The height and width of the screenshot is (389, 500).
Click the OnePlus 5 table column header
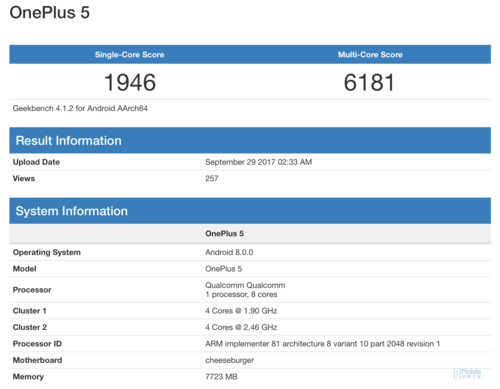coord(224,234)
